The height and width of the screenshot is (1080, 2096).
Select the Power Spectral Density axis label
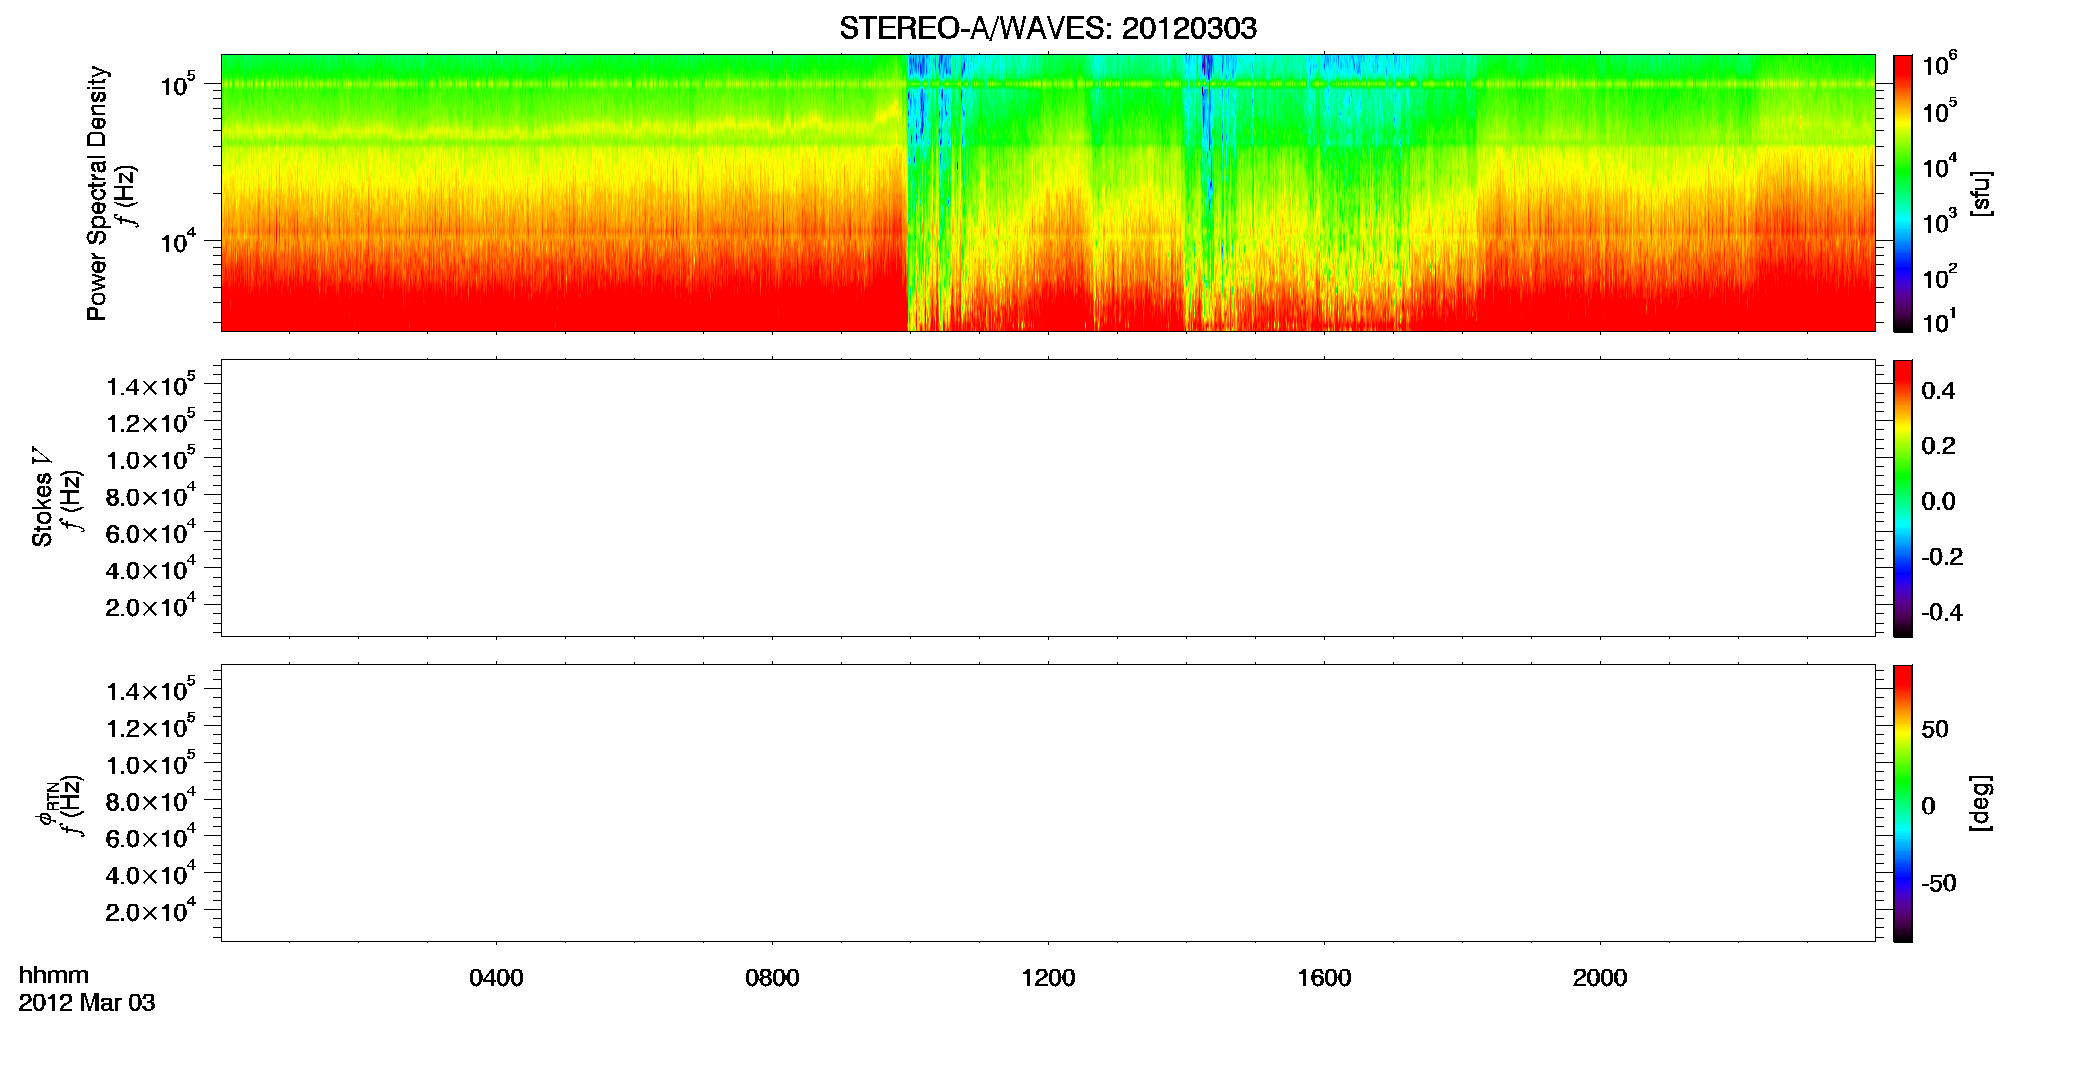(97, 193)
